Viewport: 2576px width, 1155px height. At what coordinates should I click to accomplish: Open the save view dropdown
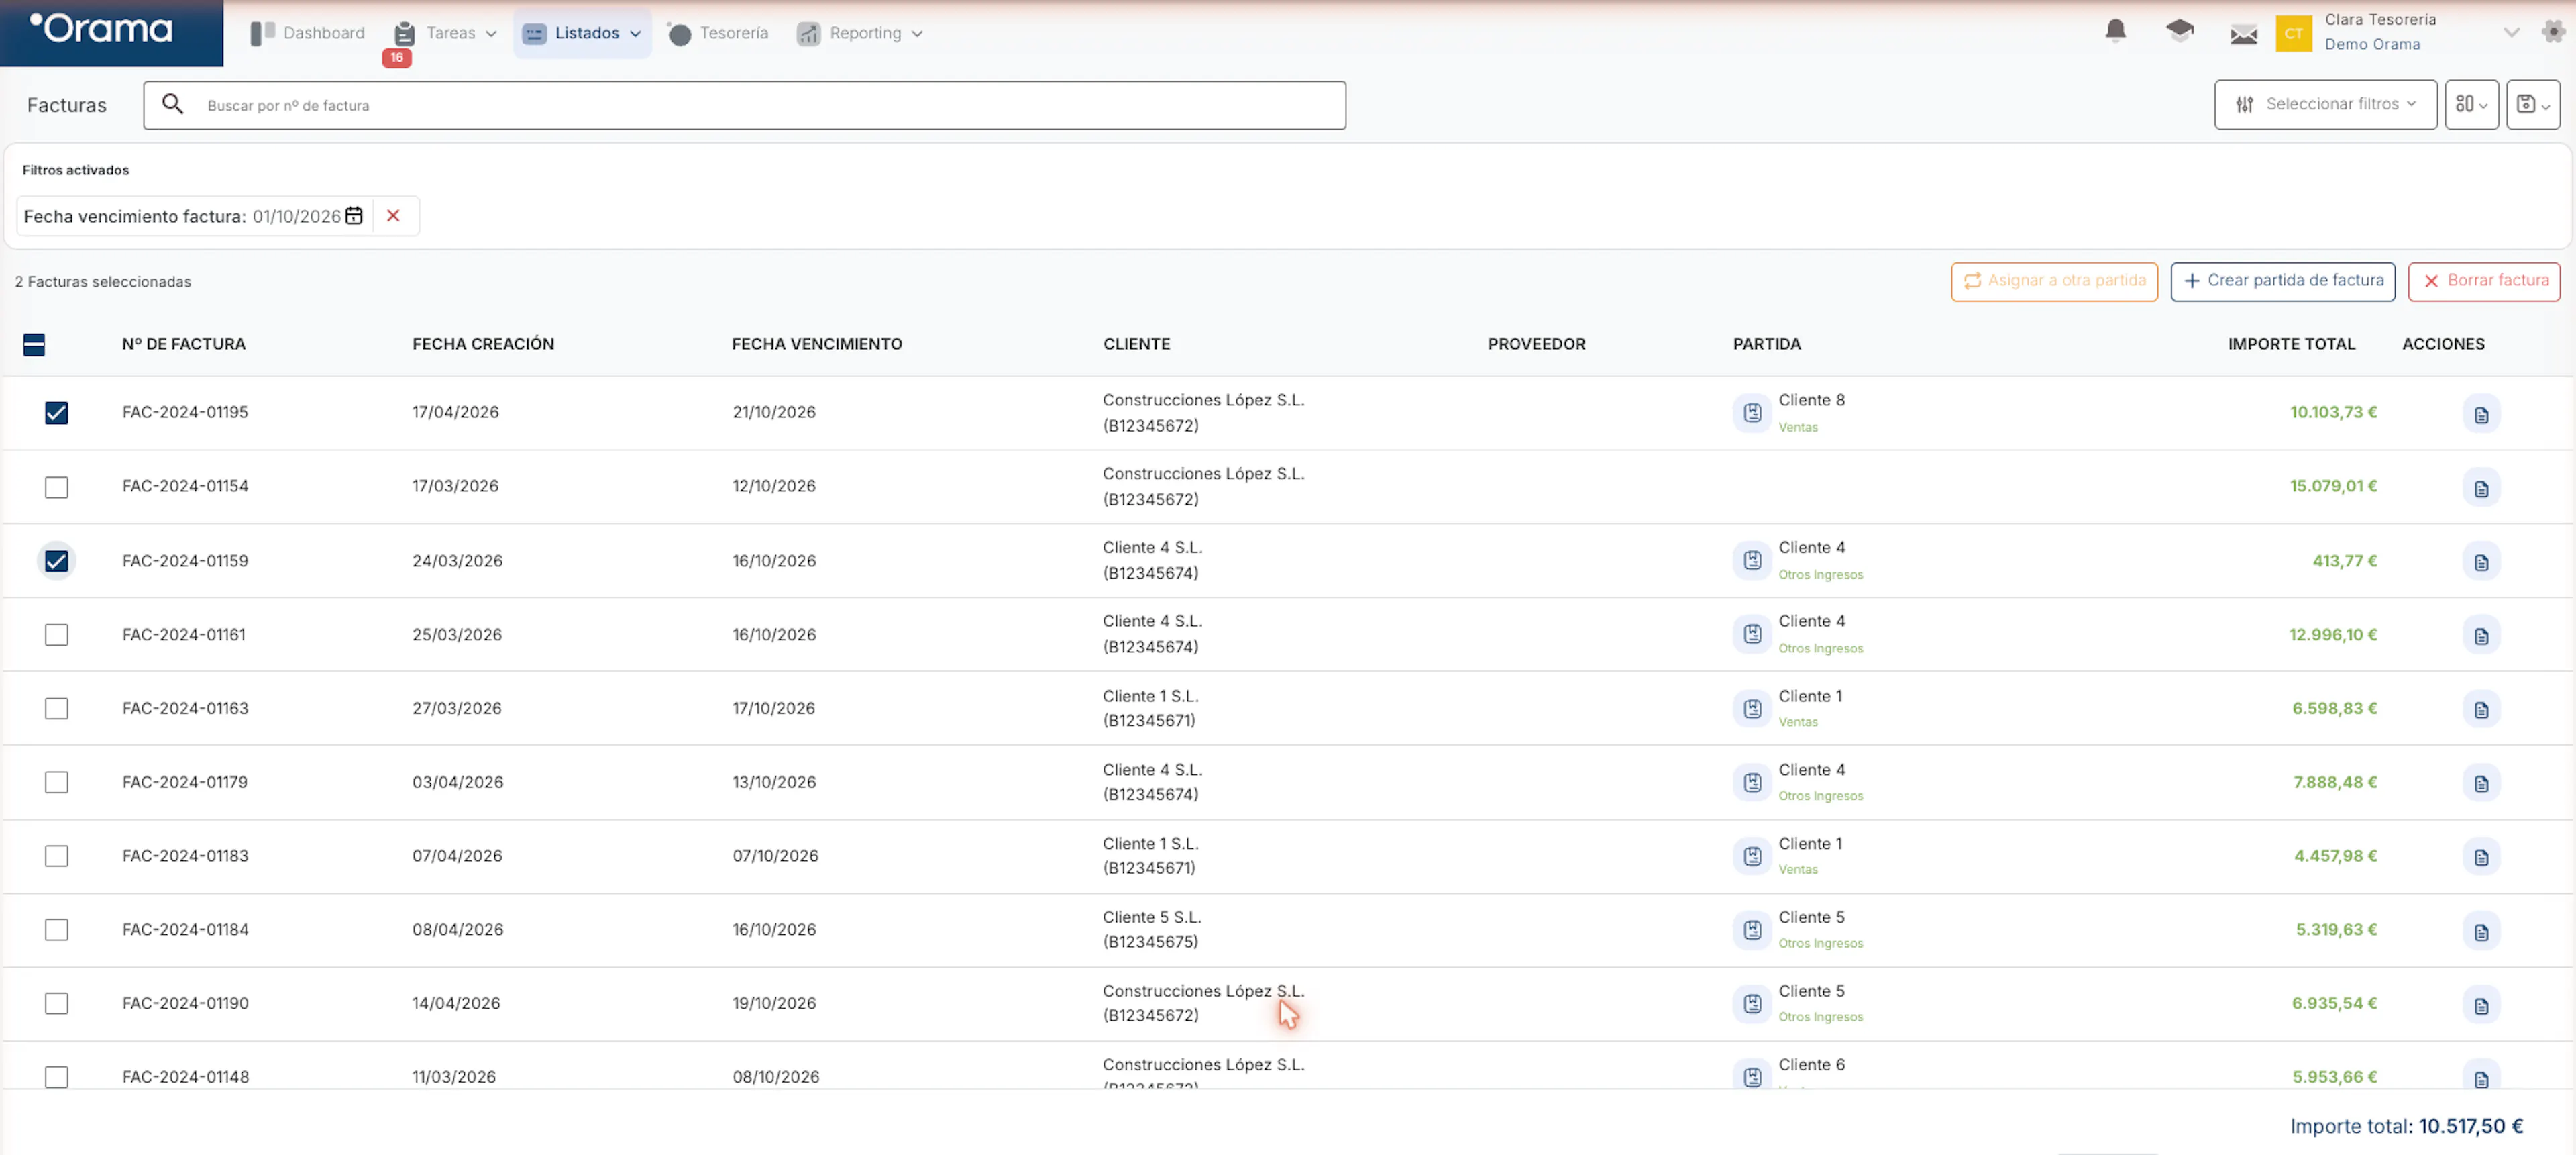click(2532, 104)
